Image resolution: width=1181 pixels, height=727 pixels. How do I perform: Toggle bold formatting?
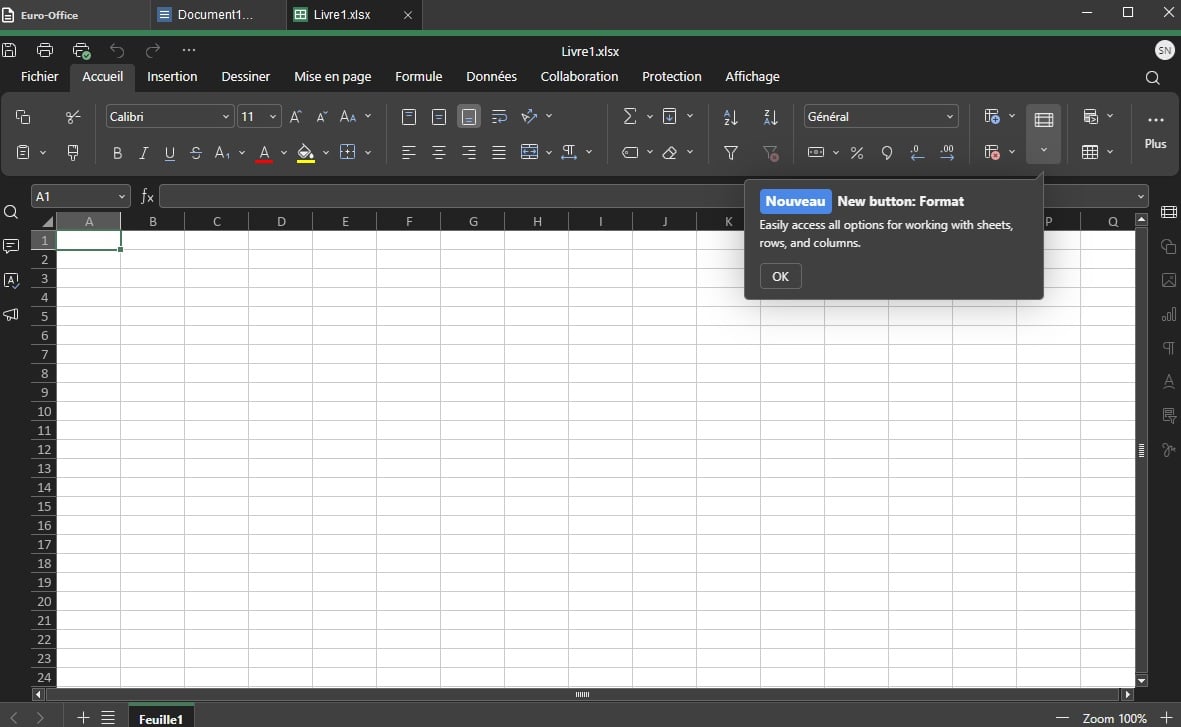pyautogui.click(x=117, y=153)
